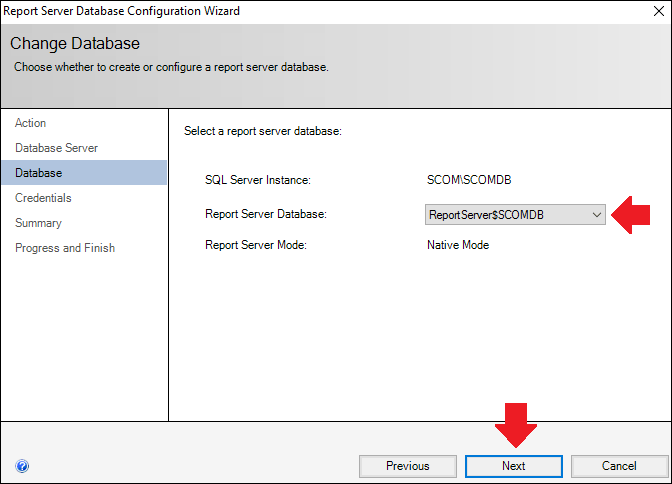
Task: Select the highlighted Database step
Action: [84, 173]
